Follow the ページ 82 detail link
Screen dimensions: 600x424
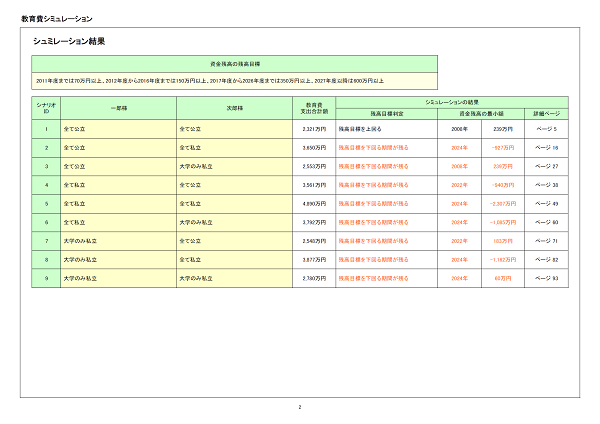[546, 260]
